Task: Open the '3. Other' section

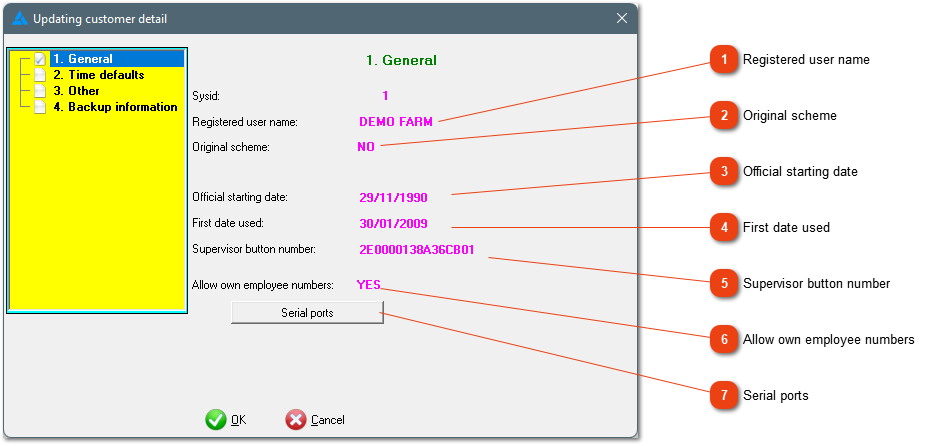Action: (x=76, y=91)
